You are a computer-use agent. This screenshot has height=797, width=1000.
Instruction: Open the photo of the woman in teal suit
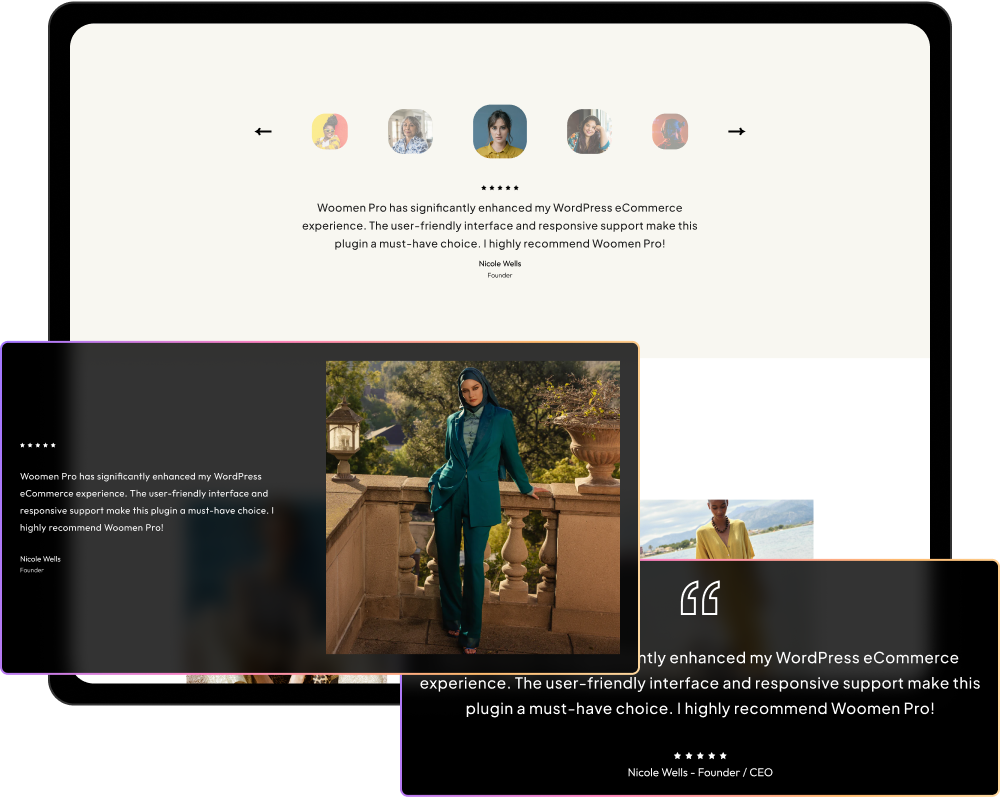[473, 508]
